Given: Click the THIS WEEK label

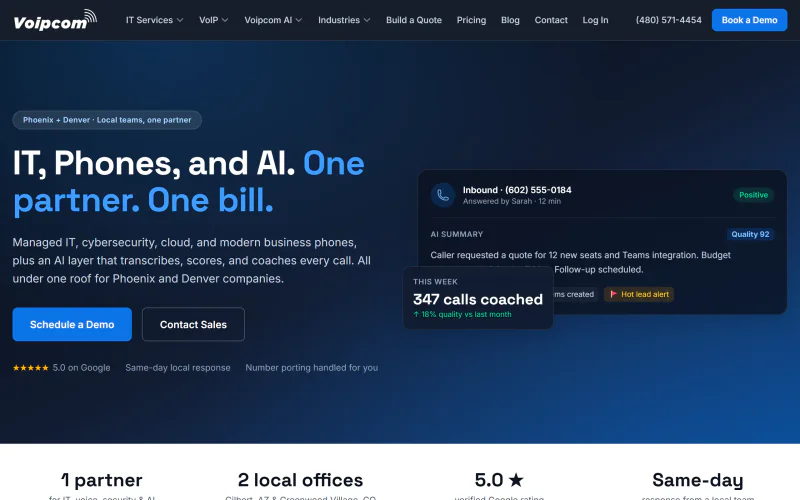Looking at the screenshot, I should [435, 282].
